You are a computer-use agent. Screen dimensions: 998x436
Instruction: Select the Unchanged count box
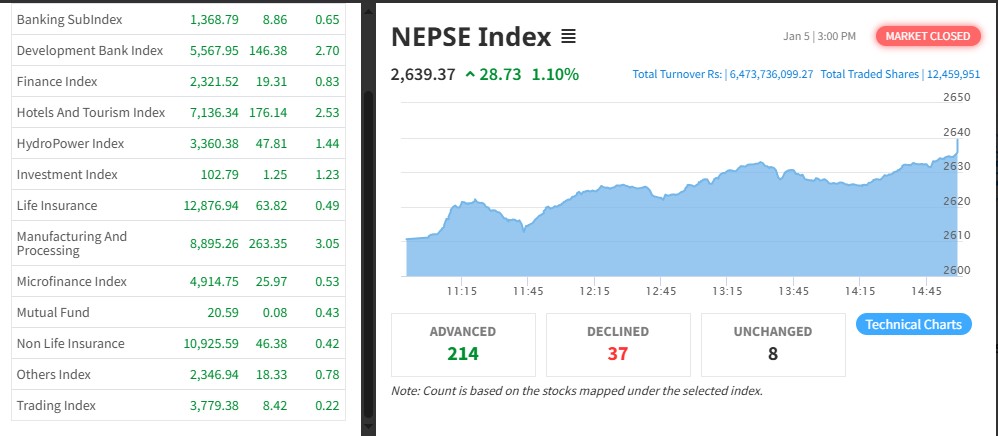[774, 342]
